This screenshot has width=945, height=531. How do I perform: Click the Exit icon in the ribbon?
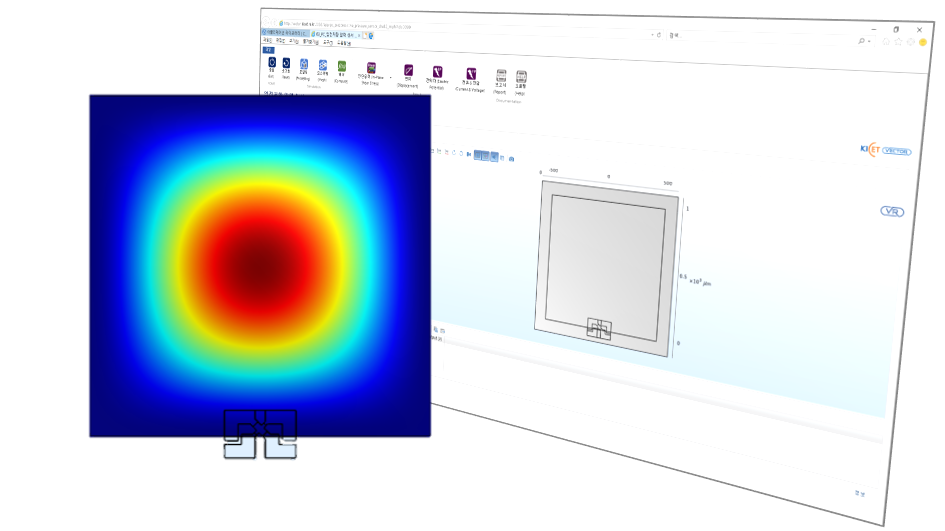click(x=271, y=63)
